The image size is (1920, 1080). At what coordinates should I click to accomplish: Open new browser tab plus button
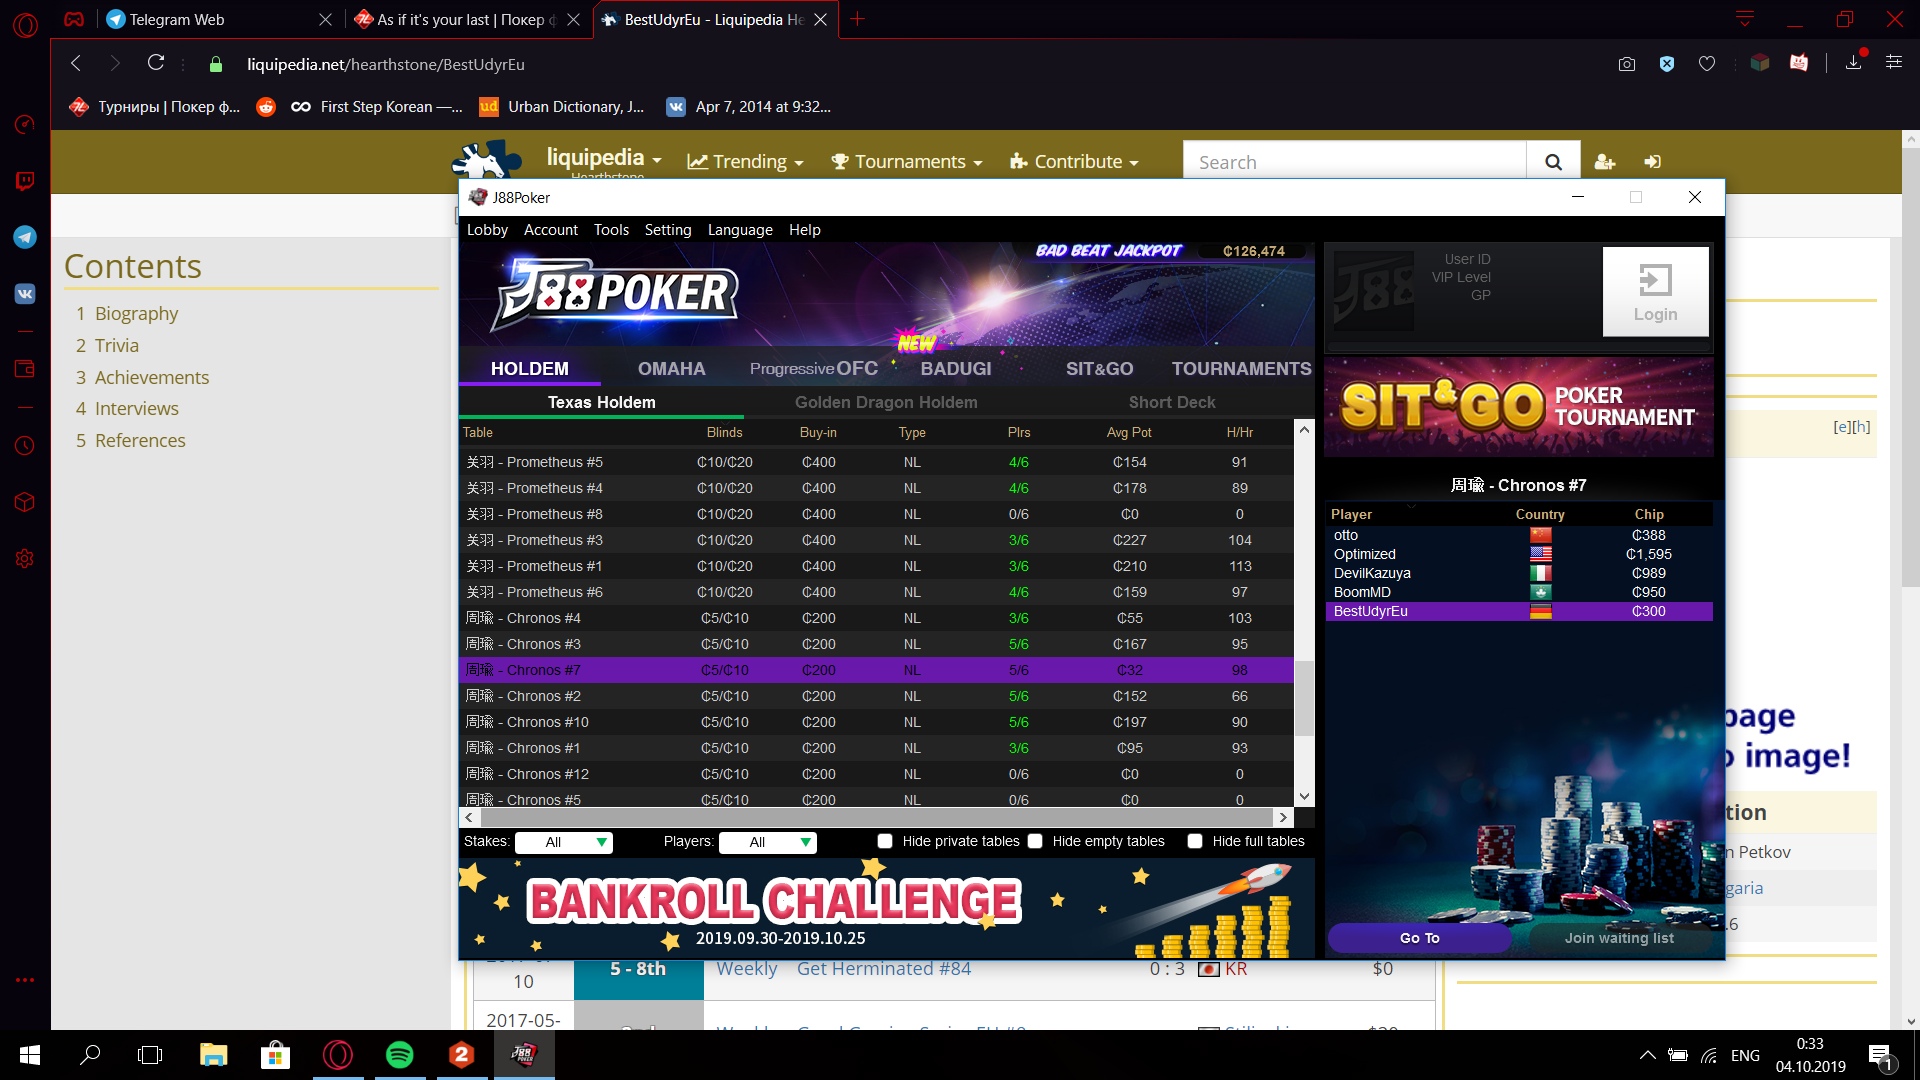point(857,19)
